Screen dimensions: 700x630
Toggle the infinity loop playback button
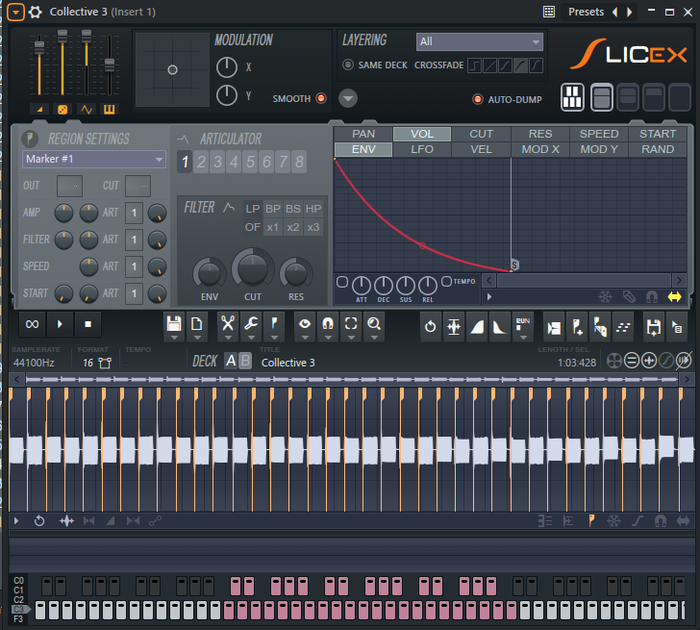point(33,324)
